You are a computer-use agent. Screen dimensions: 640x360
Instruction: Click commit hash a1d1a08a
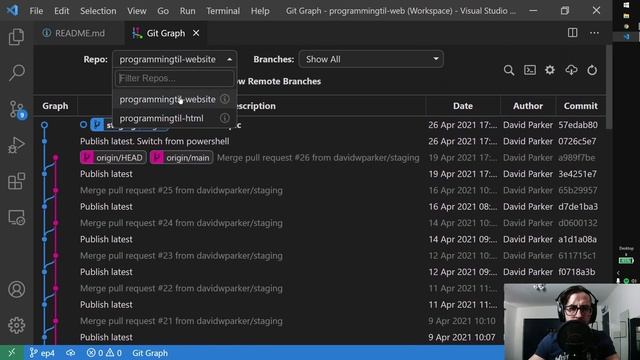click(x=578, y=239)
